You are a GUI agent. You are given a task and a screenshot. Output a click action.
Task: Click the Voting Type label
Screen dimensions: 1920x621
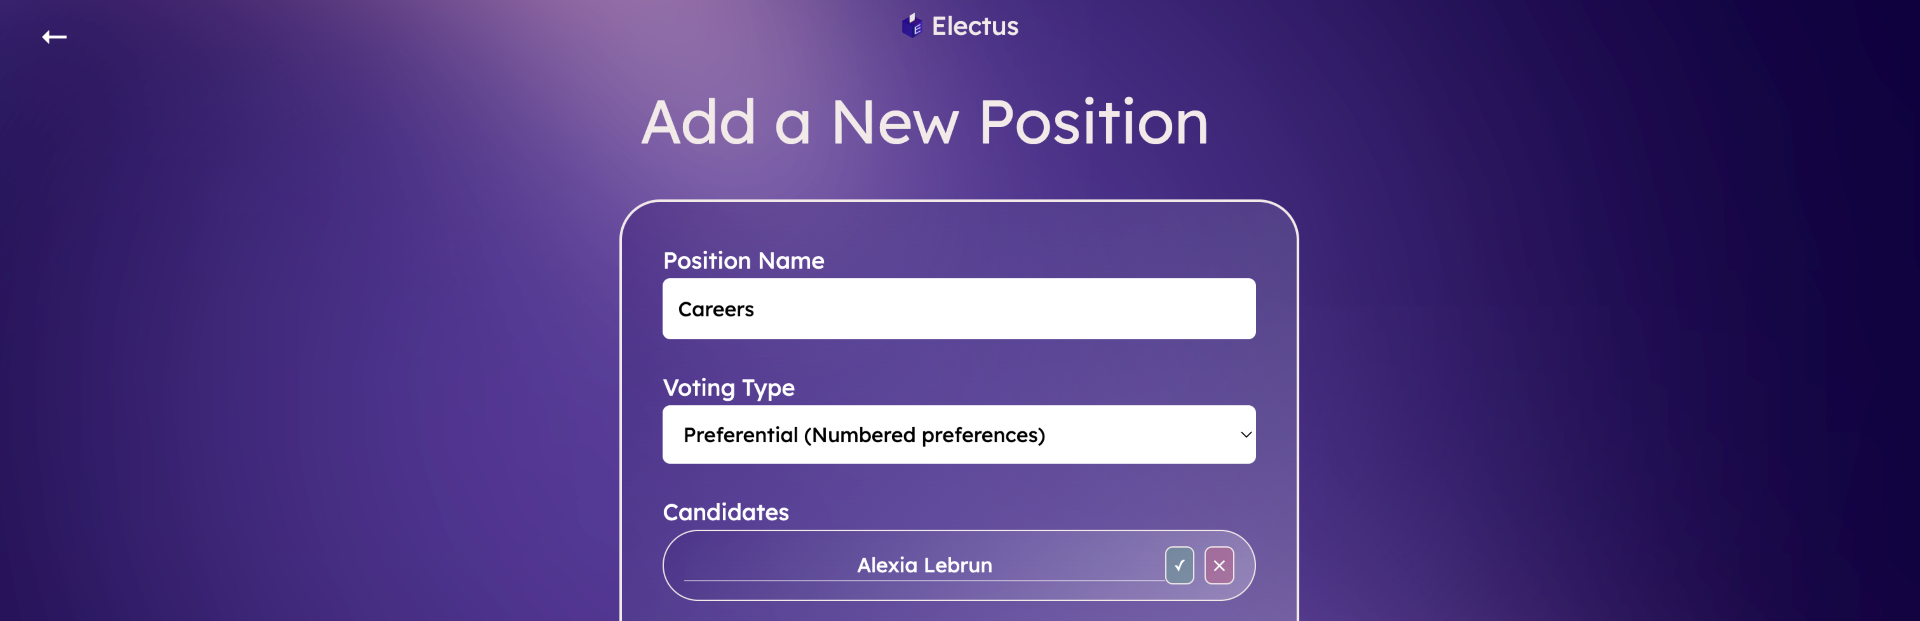coord(729,388)
